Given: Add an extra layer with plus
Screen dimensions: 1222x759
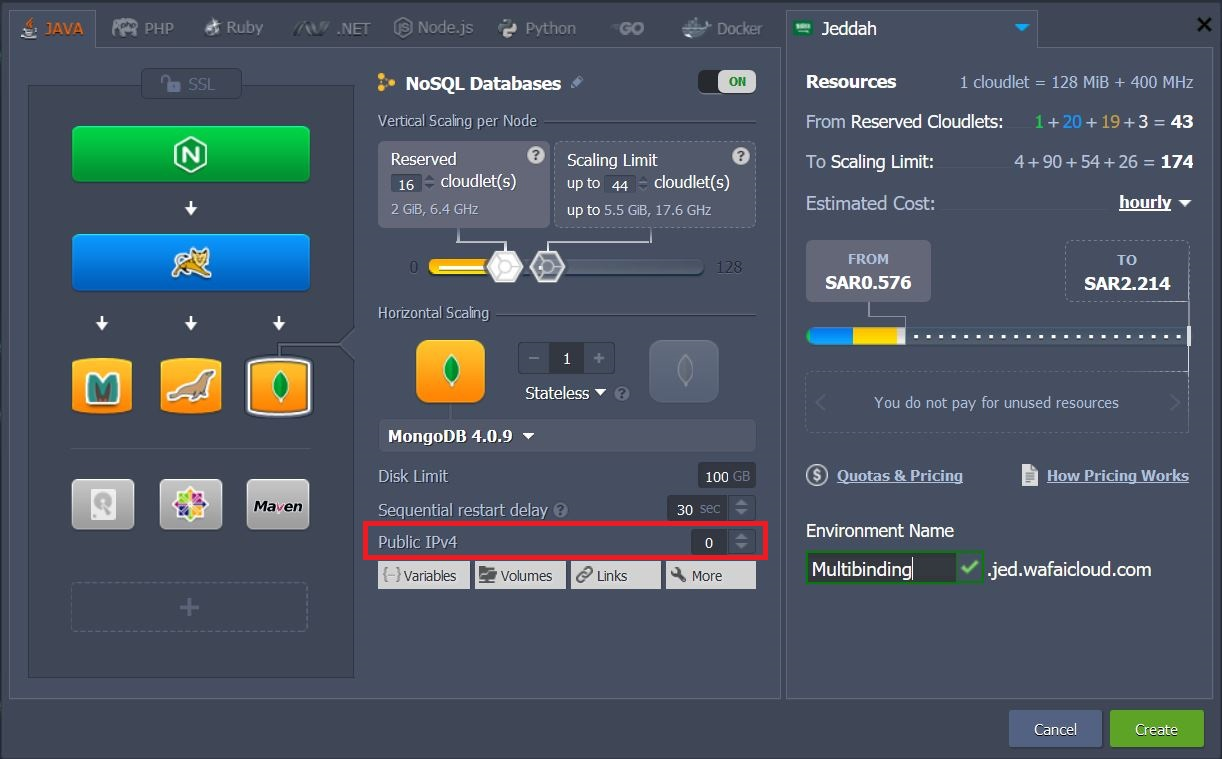Looking at the screenshot, I should [189, 607].
